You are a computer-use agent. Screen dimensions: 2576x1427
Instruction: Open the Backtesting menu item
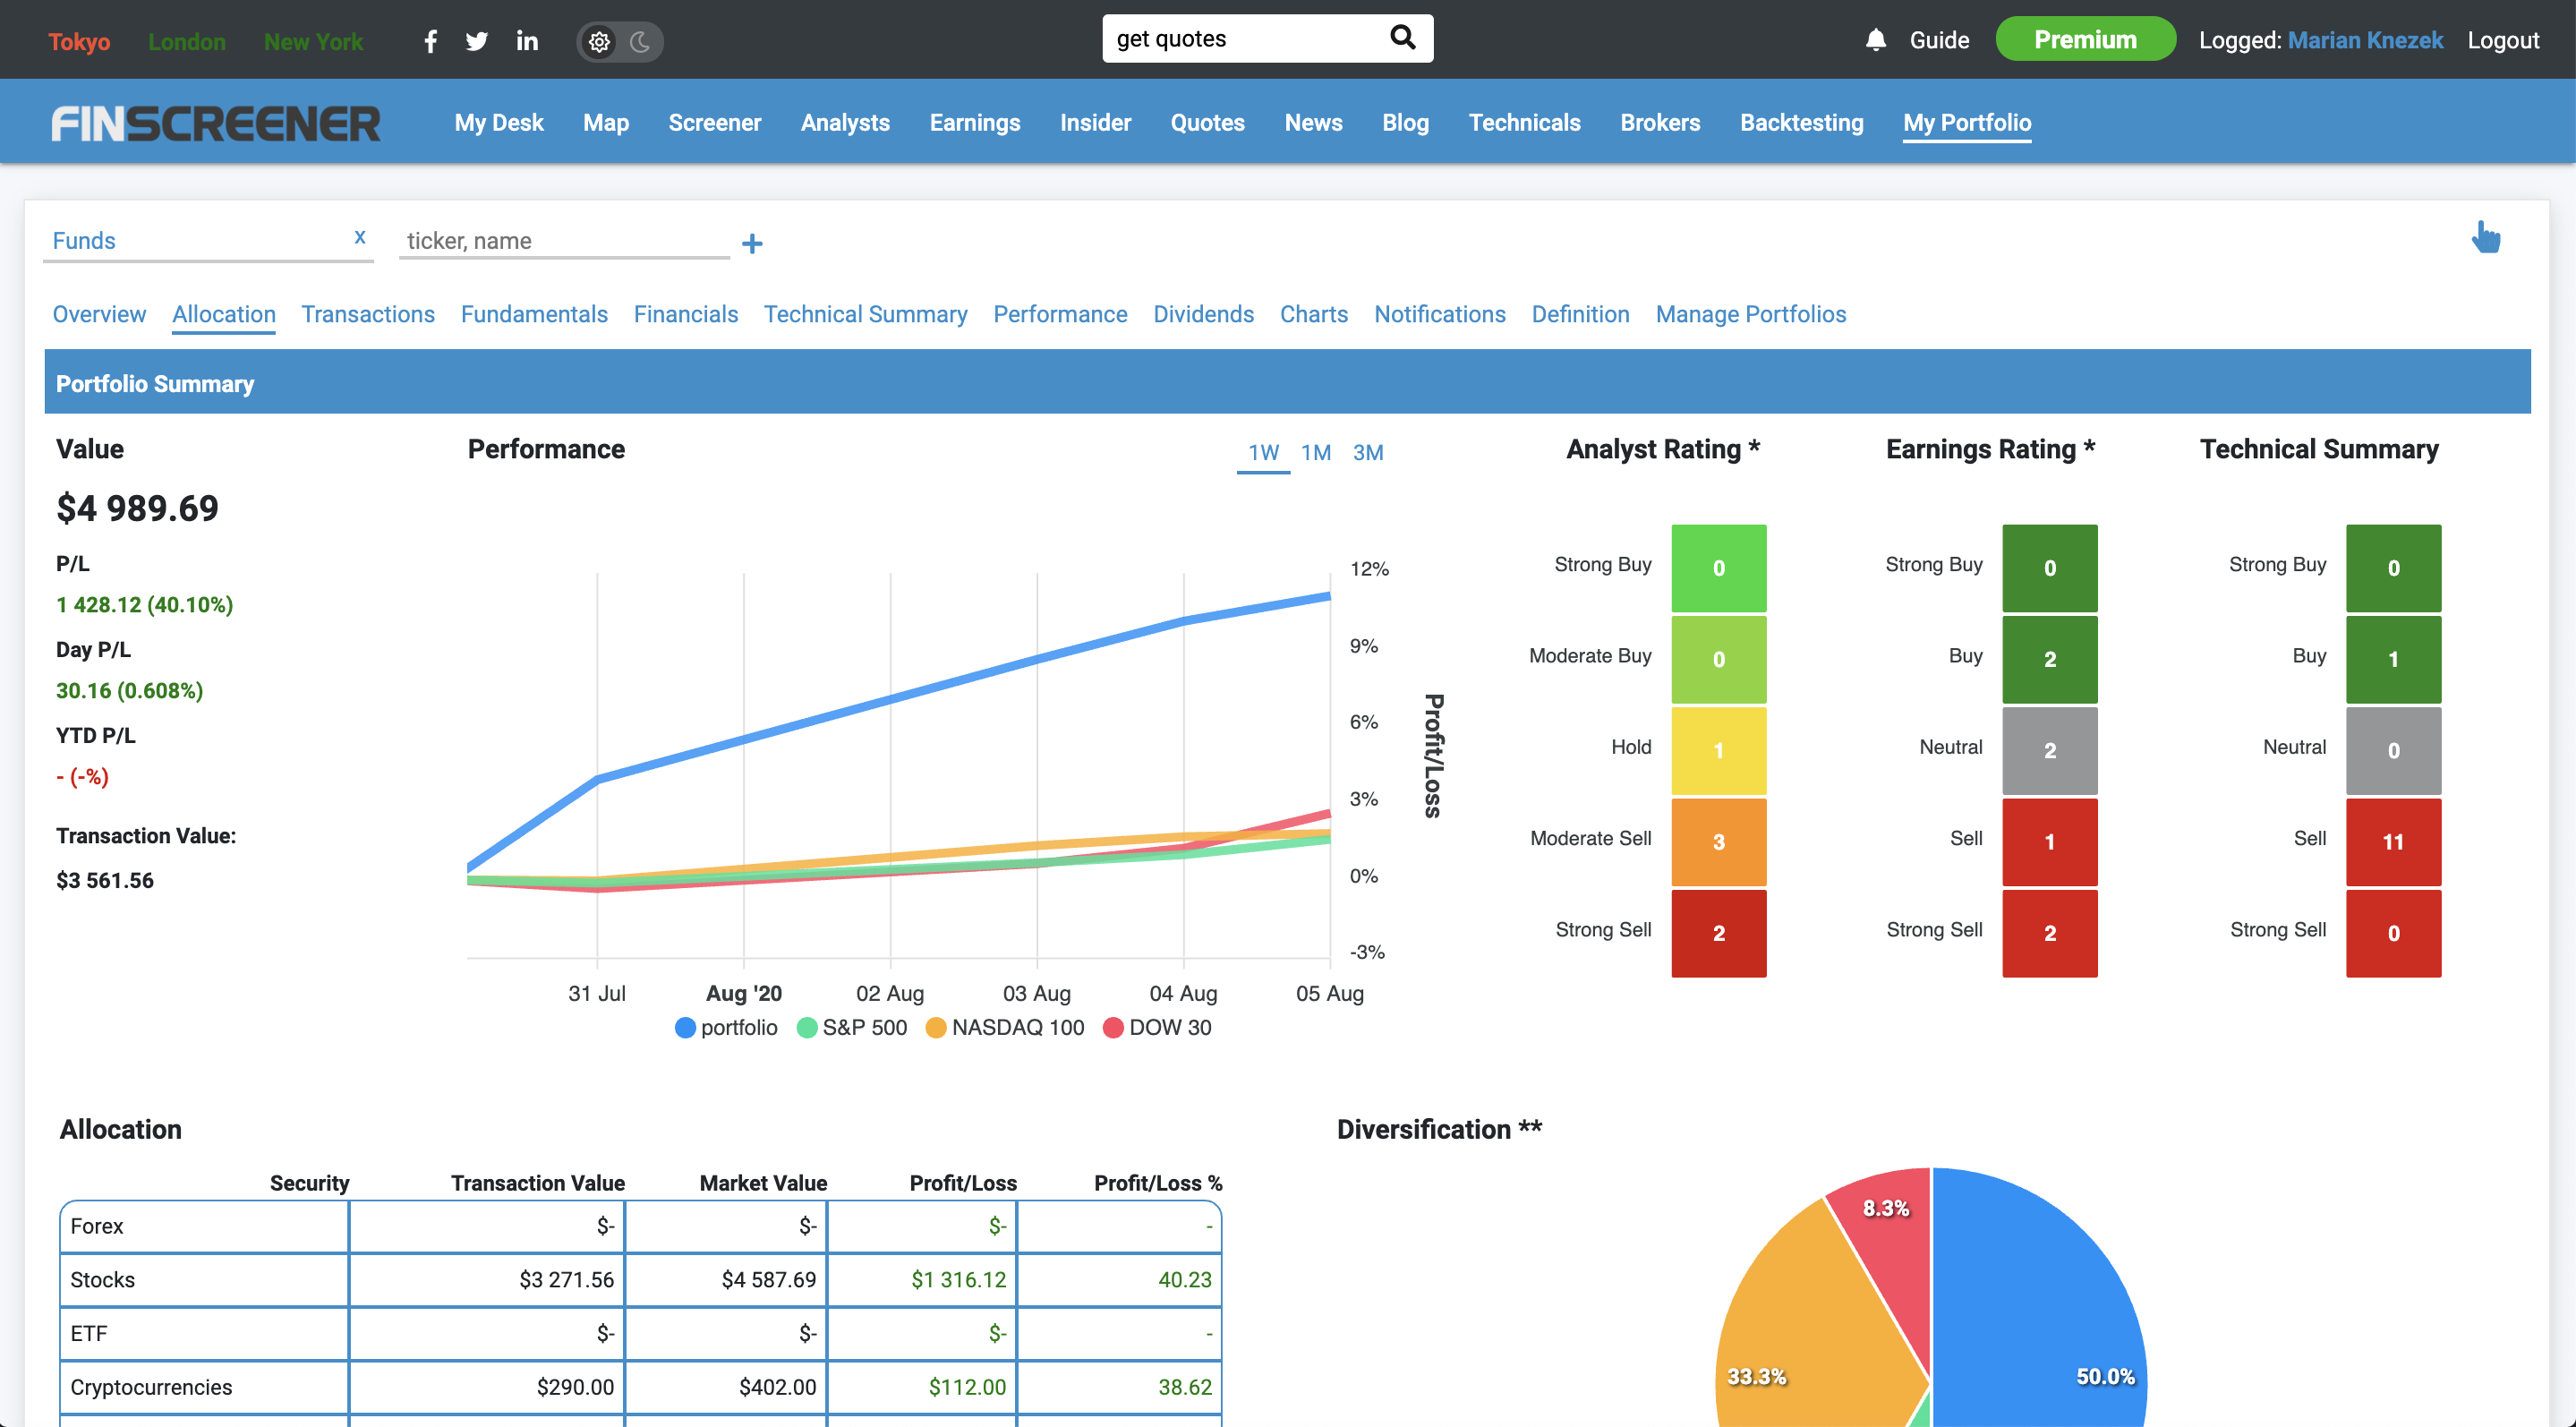[1801, 122]
